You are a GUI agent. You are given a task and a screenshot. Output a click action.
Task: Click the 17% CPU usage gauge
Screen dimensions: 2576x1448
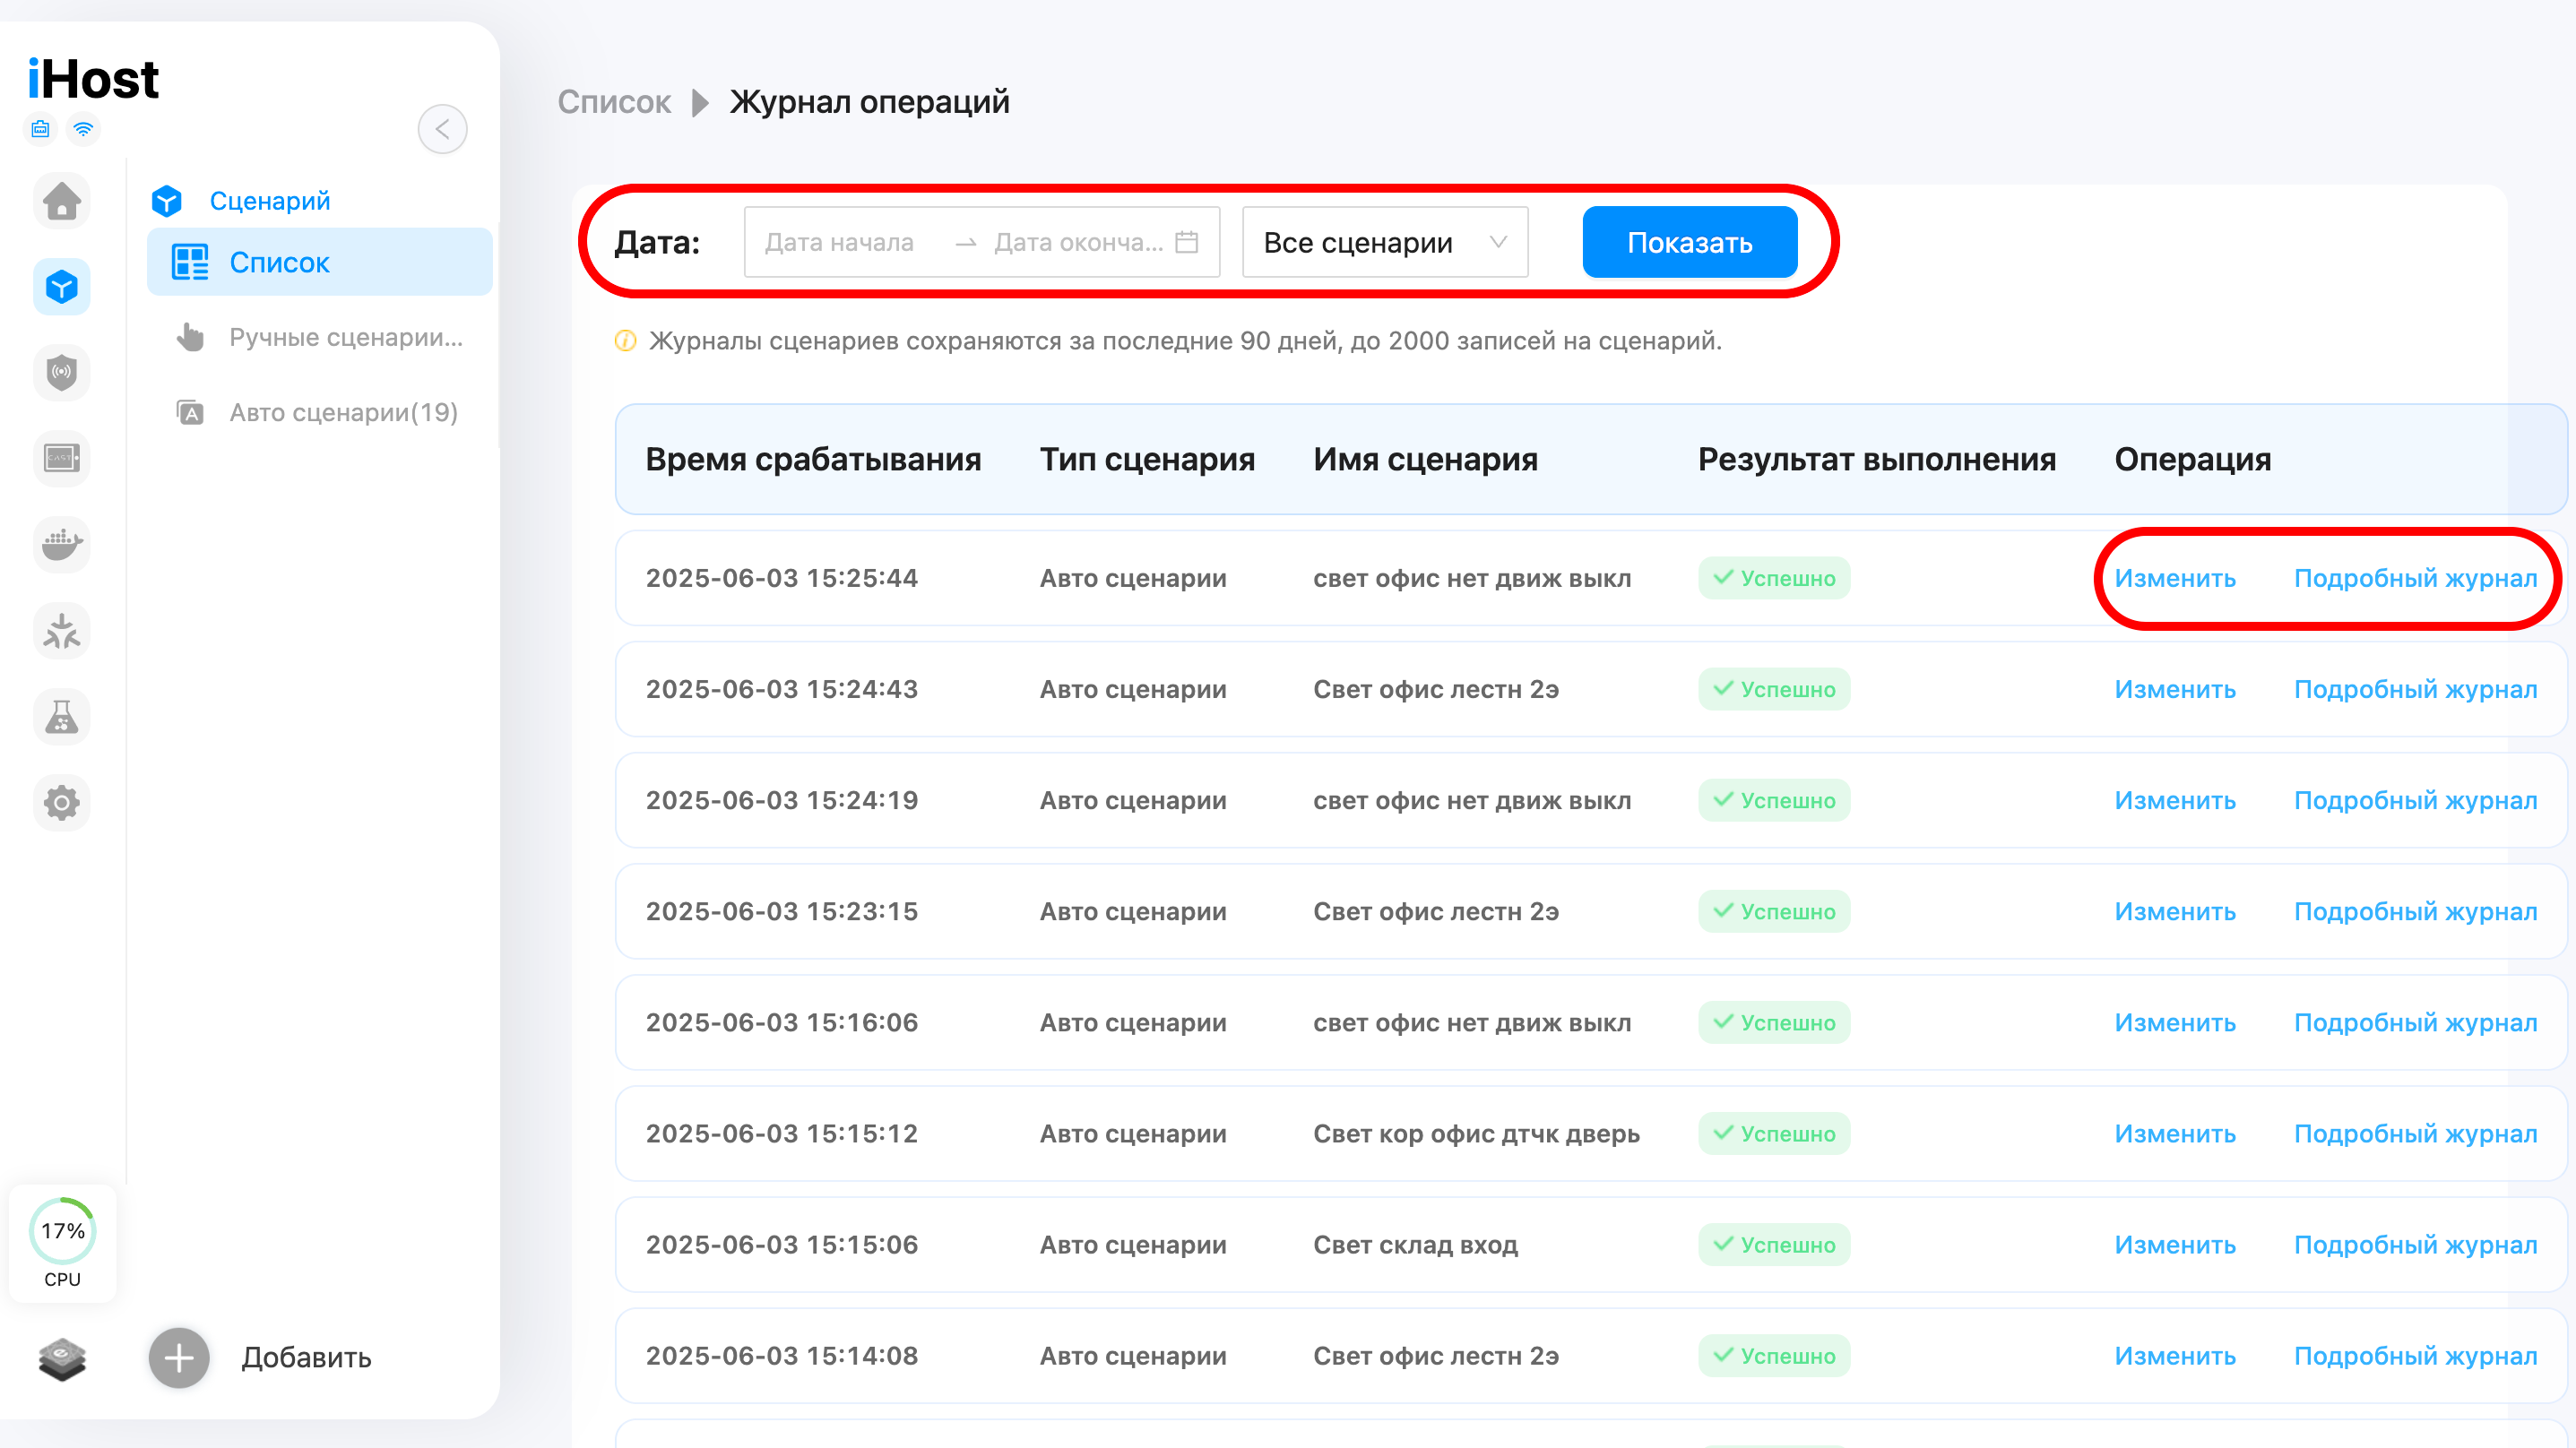pyautogui.click(x=63, y=1231)
